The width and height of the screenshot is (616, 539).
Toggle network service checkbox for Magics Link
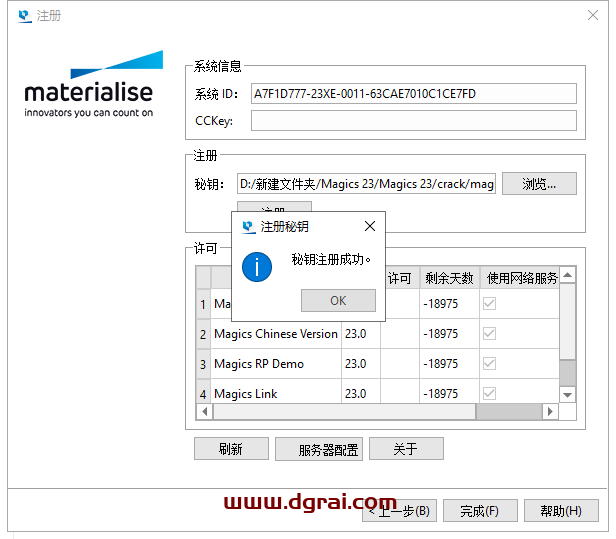click(x=489, y=393)
